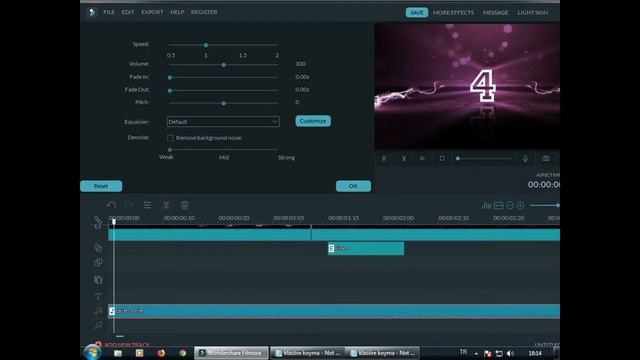The height and width of the screenshot is (360, 640).
Task: Open the REGISTER menu
Action: click(x=204, y=12)
